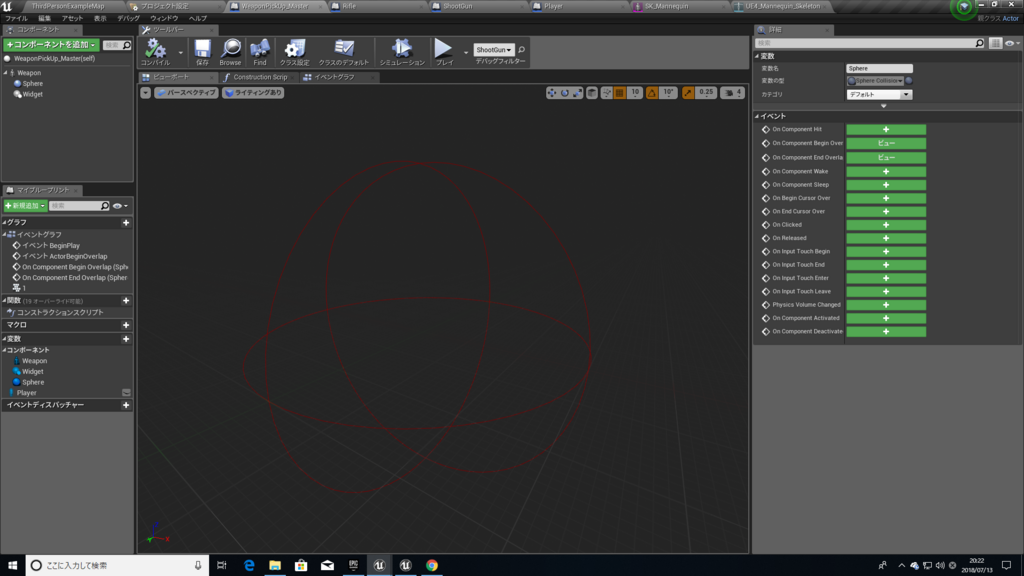The image size is (1024, 576).
Task: Open Class Defaults from the toolbar
Action: (344, 52)
